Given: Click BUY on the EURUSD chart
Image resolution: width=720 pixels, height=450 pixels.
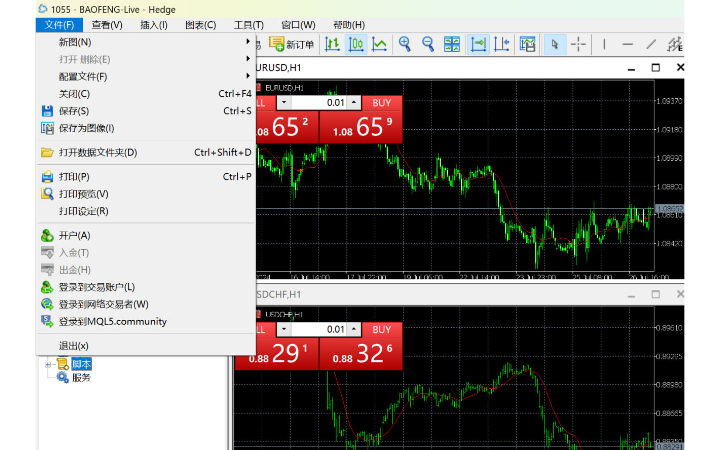Looking at the screenshot, I should click(x=382, y=103).
